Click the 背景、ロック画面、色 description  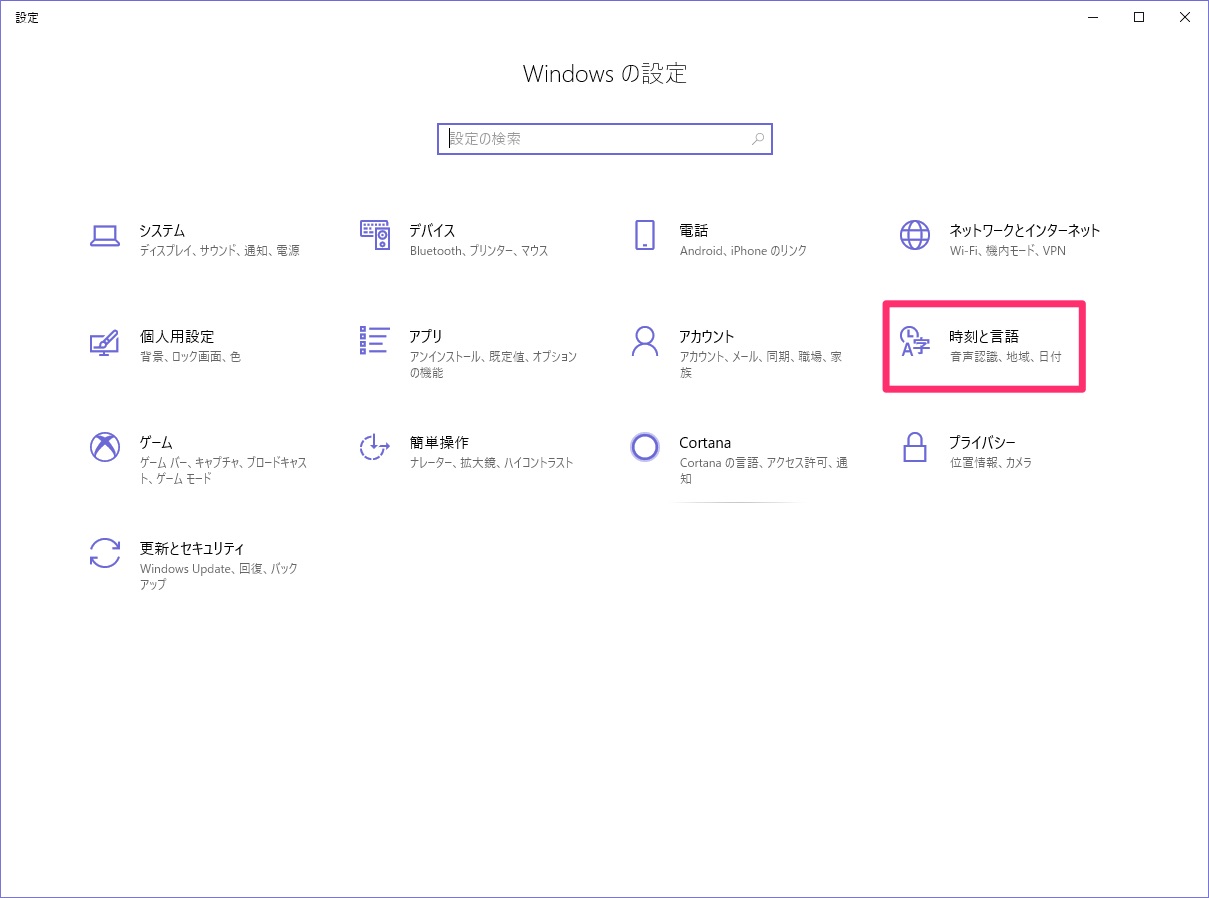(x=190, y=357)
